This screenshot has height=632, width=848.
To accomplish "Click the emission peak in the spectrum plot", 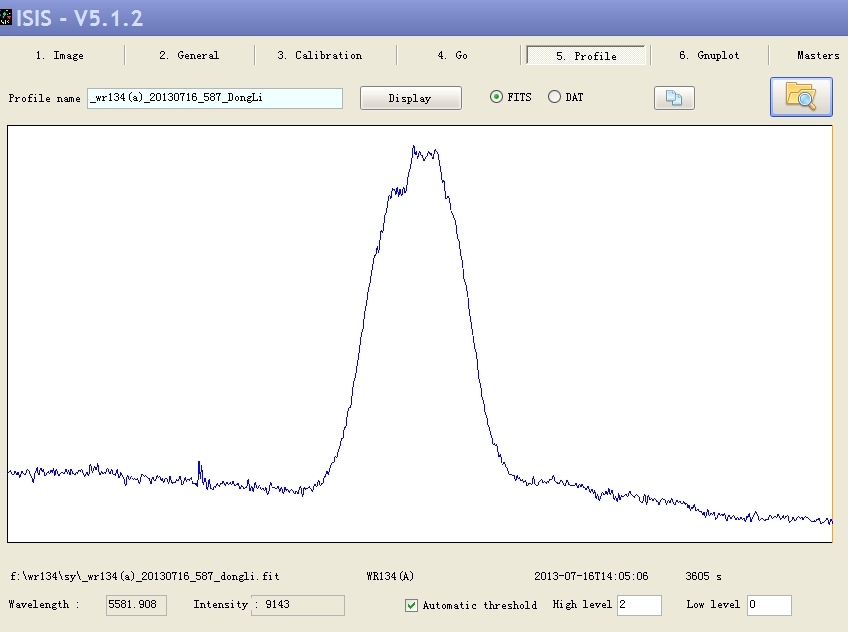I will click(414, 148).
